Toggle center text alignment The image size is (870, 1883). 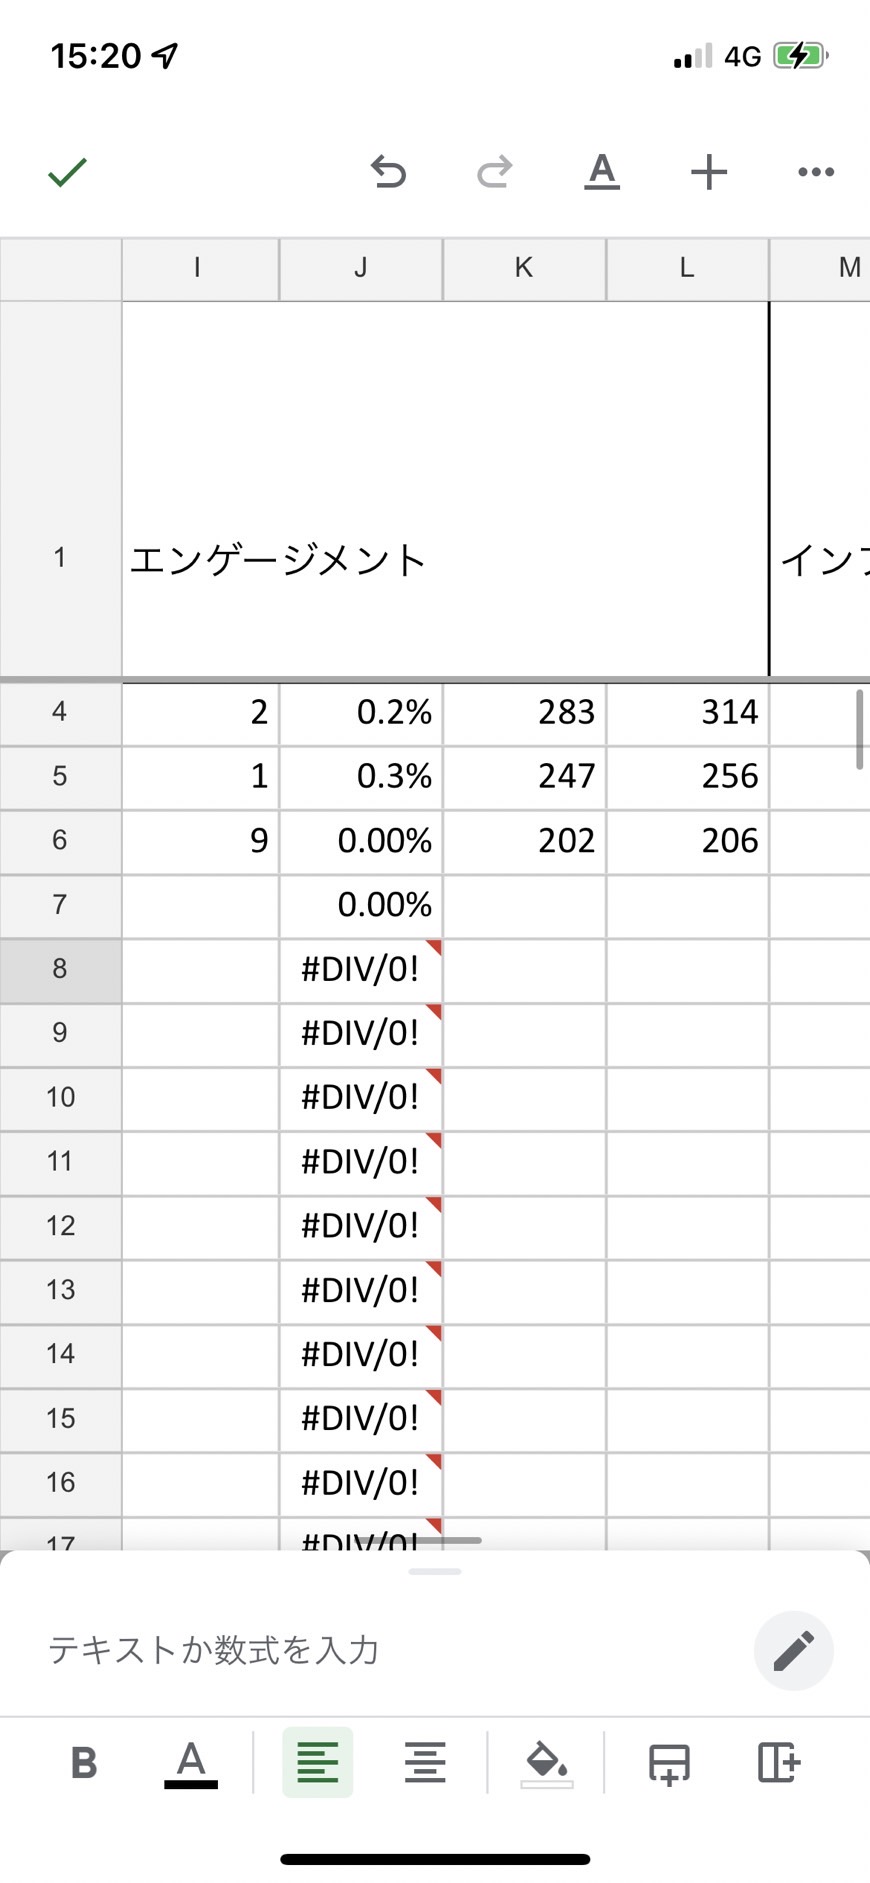pyautogui.click(x=425, y=1762)
